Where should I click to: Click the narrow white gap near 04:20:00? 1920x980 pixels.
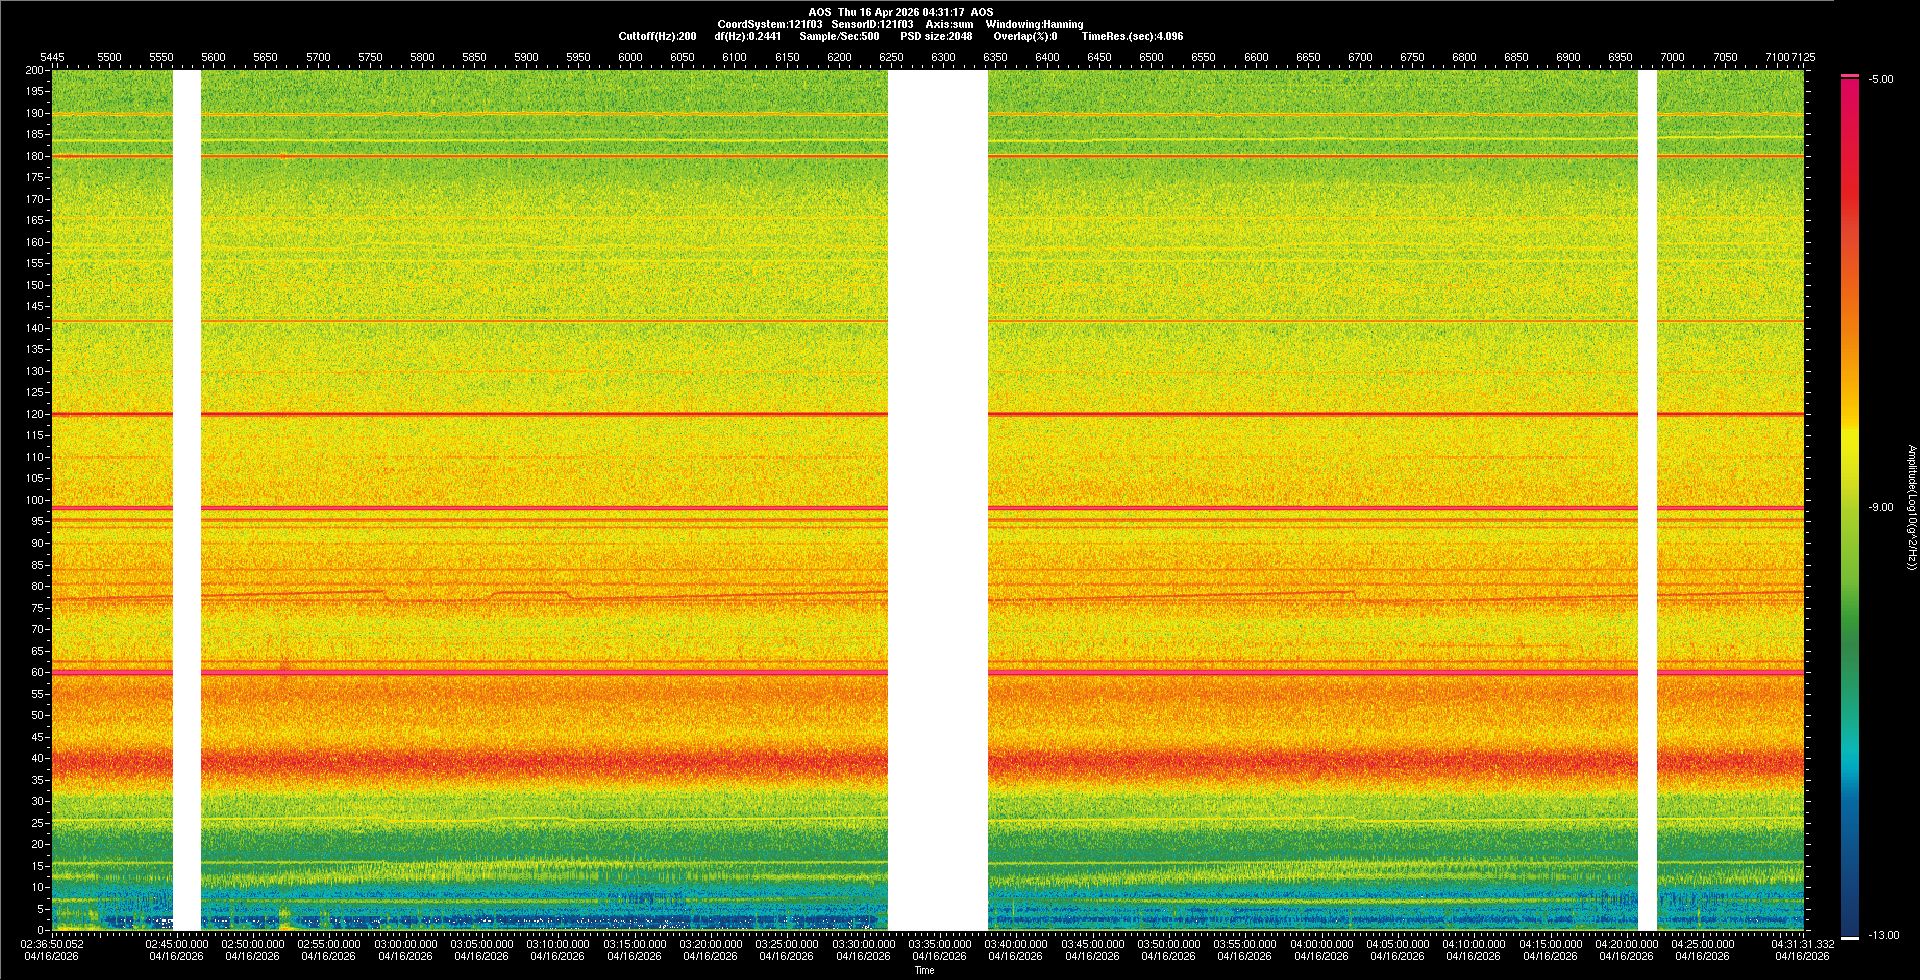point(1647,500)
